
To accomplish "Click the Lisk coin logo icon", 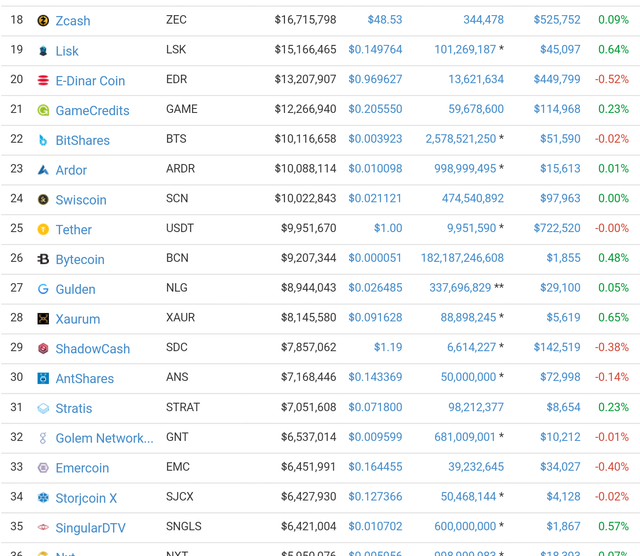I will tap(43, 51).
